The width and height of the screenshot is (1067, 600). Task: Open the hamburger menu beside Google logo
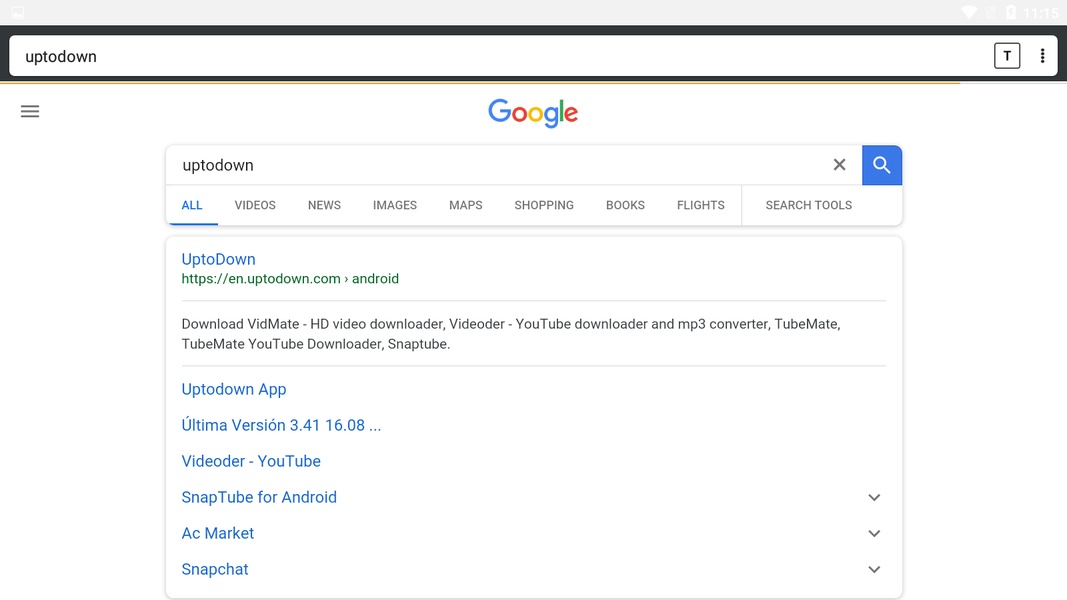click(30, 112)
